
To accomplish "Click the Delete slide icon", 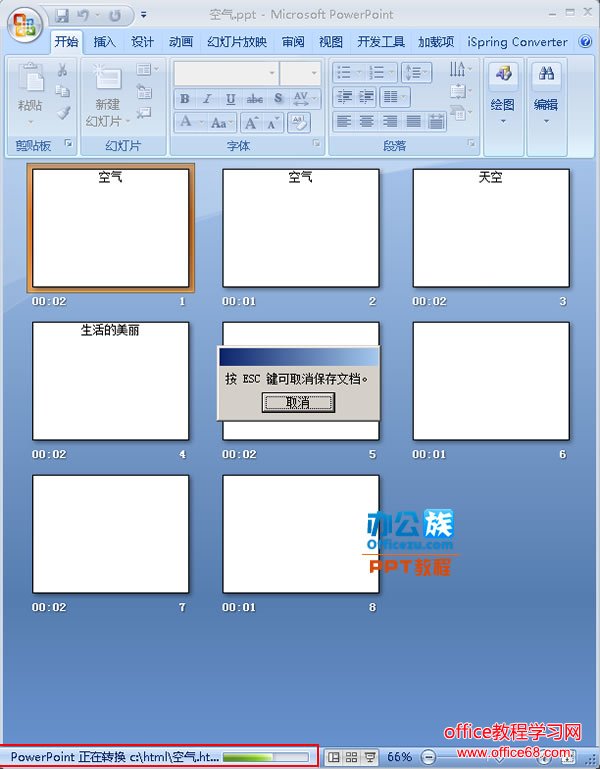I will [144, 113].
